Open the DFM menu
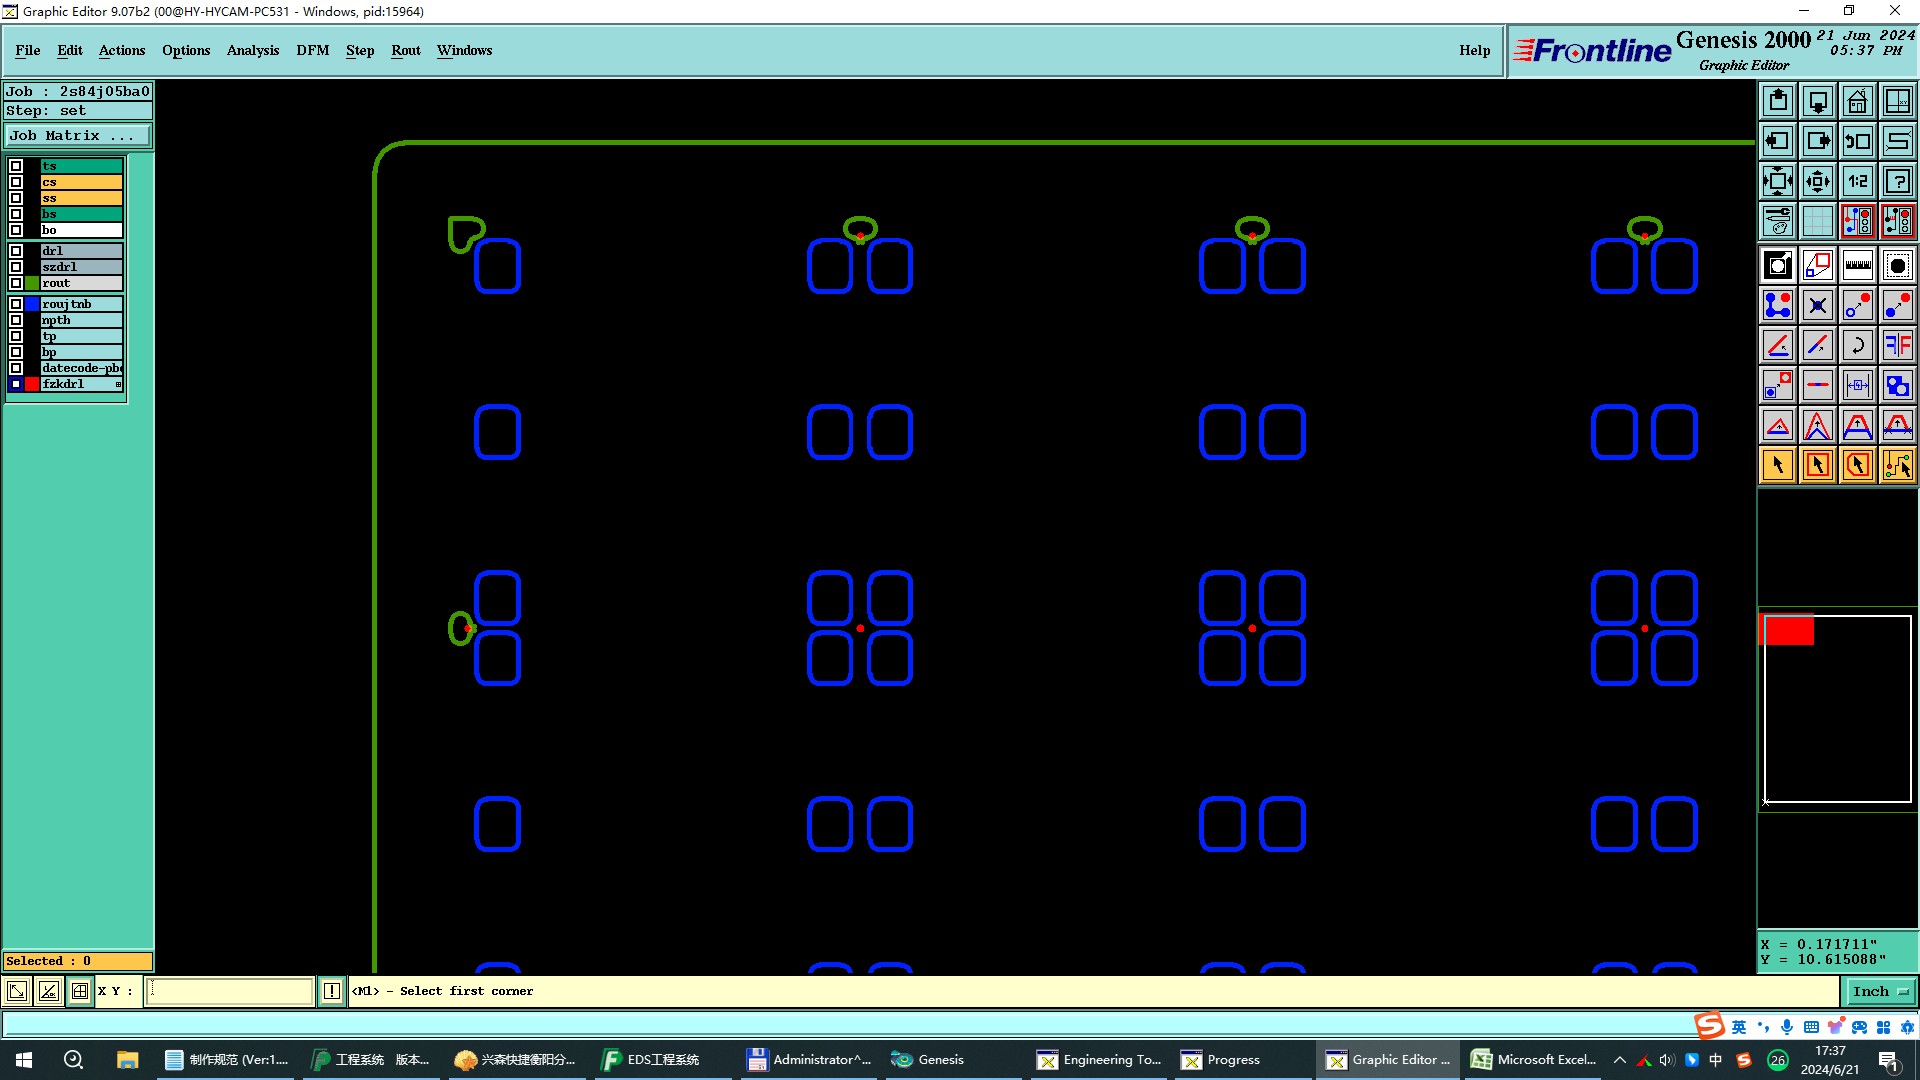This screenshot has width=1920, height=1080. tap(312, 50)
